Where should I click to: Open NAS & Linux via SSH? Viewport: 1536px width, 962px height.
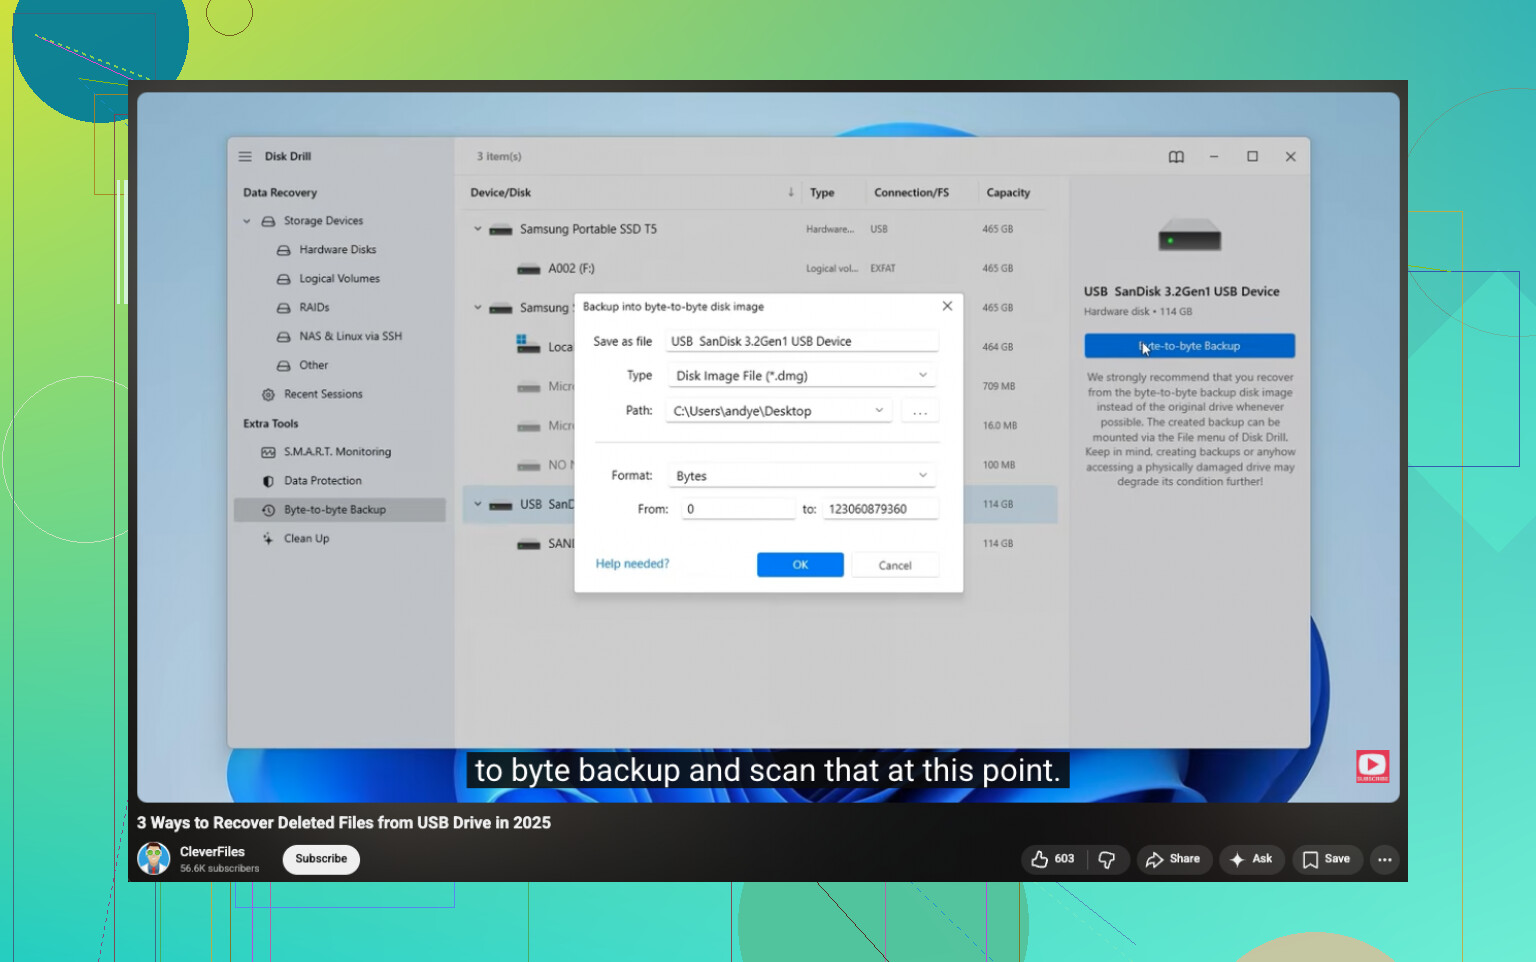coord(350,337)
